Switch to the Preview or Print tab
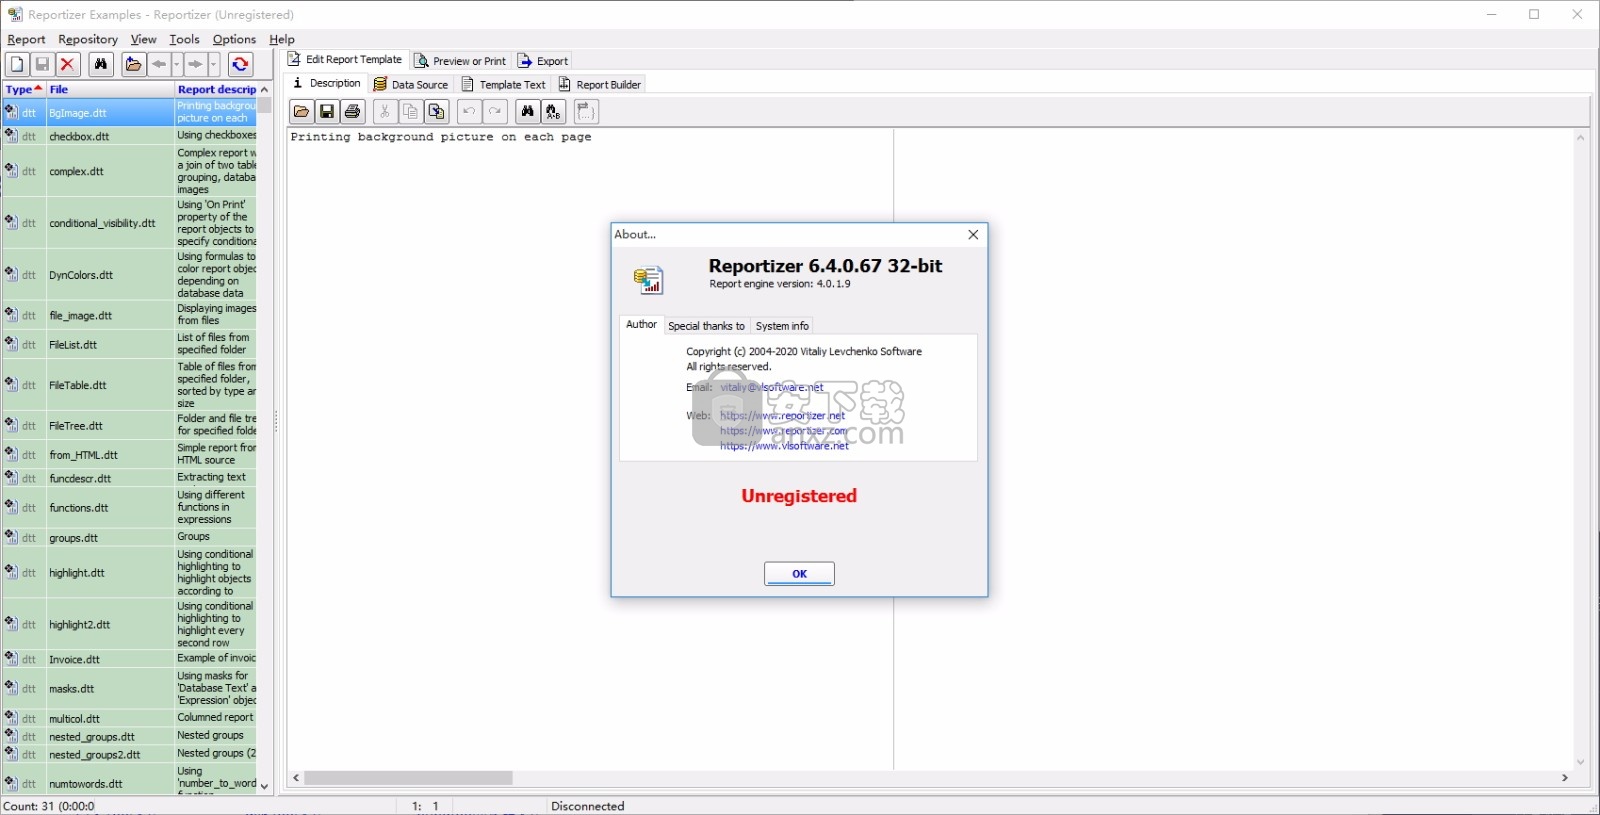 pyautogui.click(x=460, y=61)
